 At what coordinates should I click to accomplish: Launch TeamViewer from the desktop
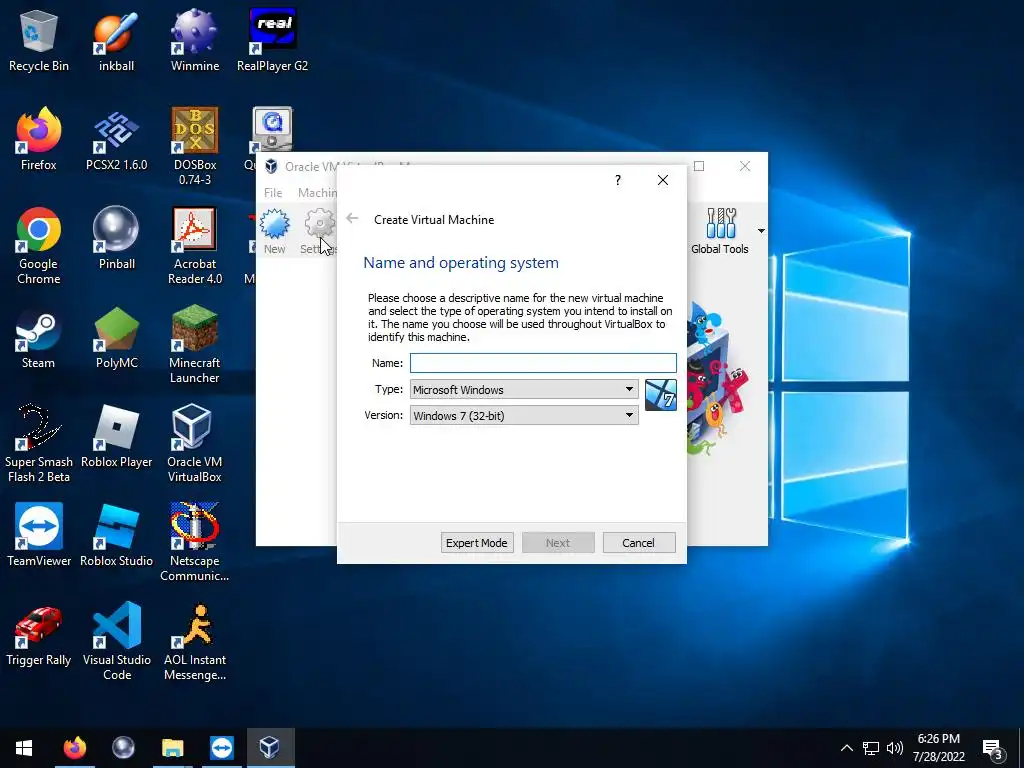39,536
